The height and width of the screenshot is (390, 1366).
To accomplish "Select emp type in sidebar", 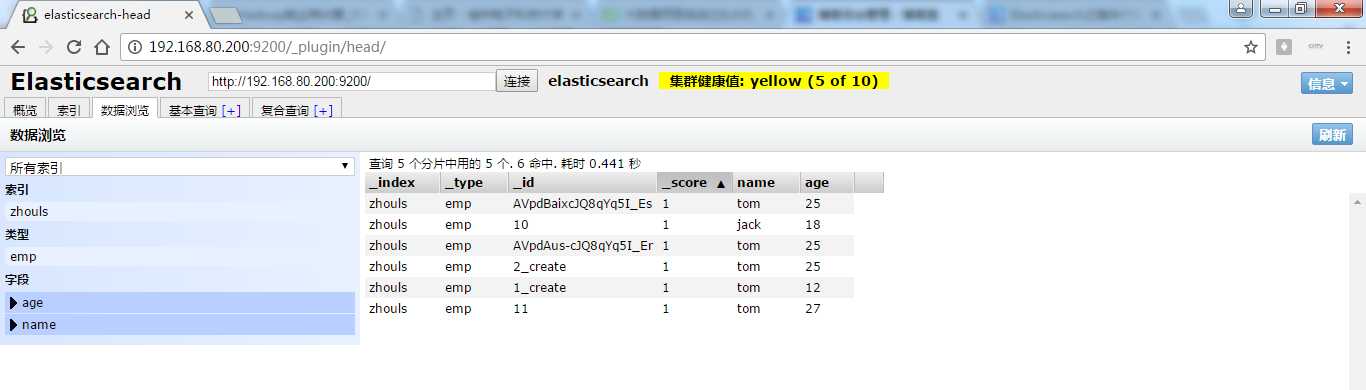I will (x=180, y=256).
